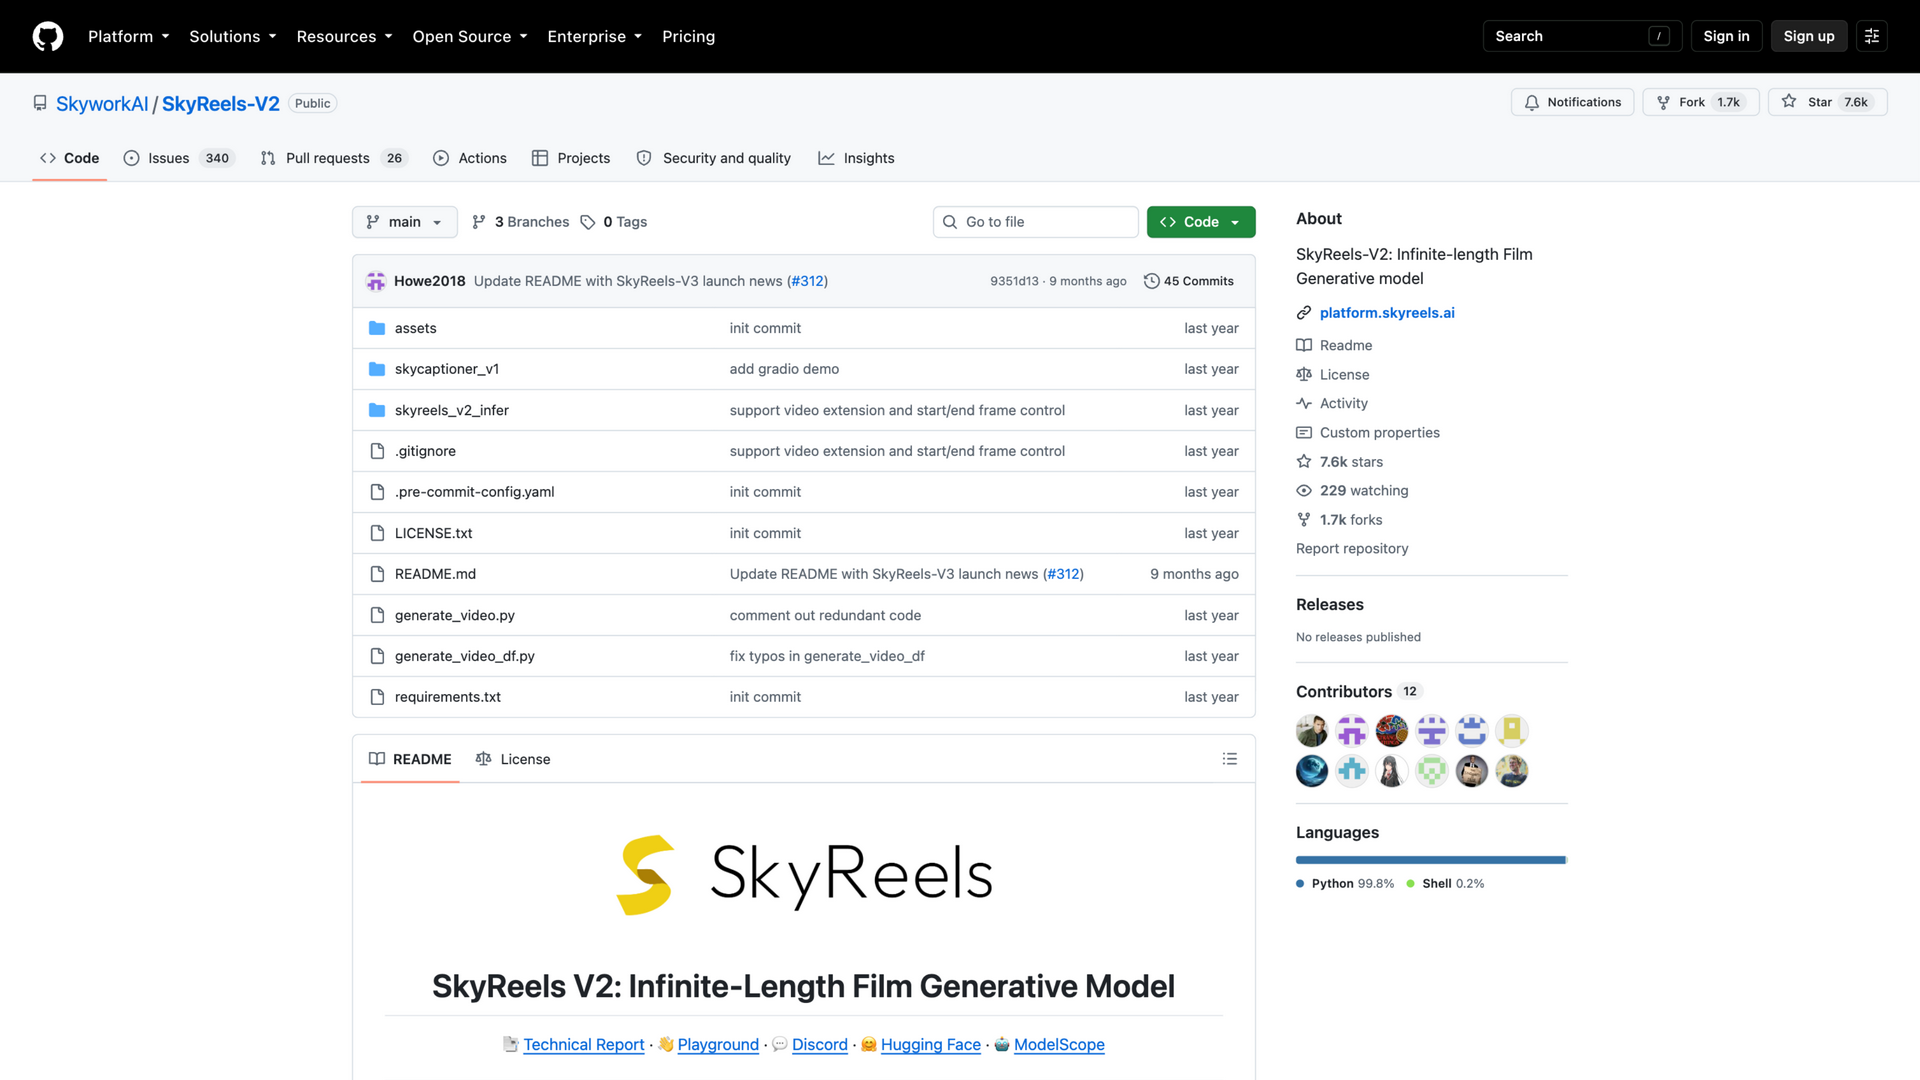Open the 1.7k forks link in About
The width and height of the screenshot is (1920, 1080).
1340,519
